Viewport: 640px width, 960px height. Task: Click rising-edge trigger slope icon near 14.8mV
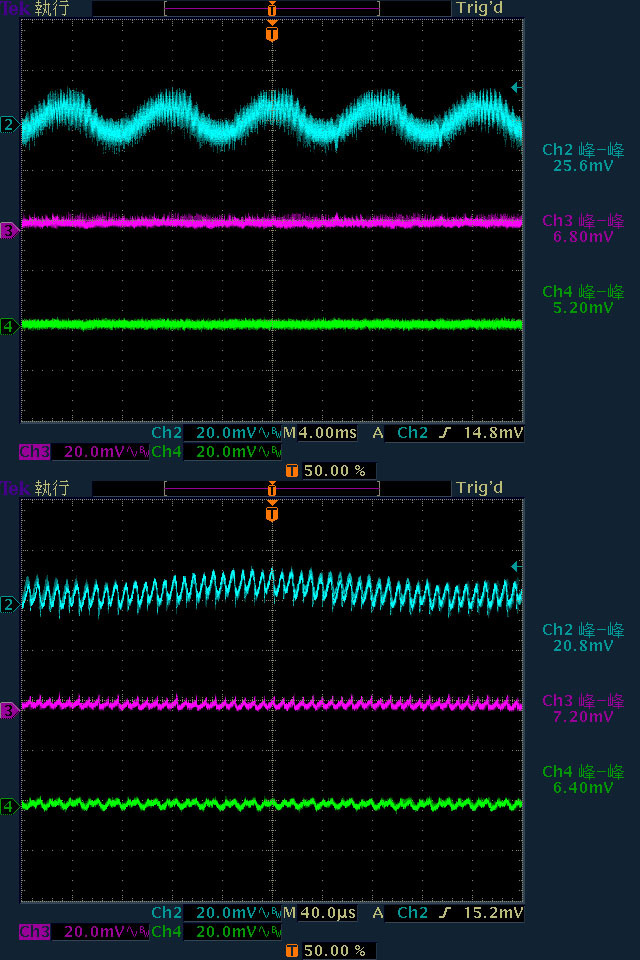tap(445, 433)
